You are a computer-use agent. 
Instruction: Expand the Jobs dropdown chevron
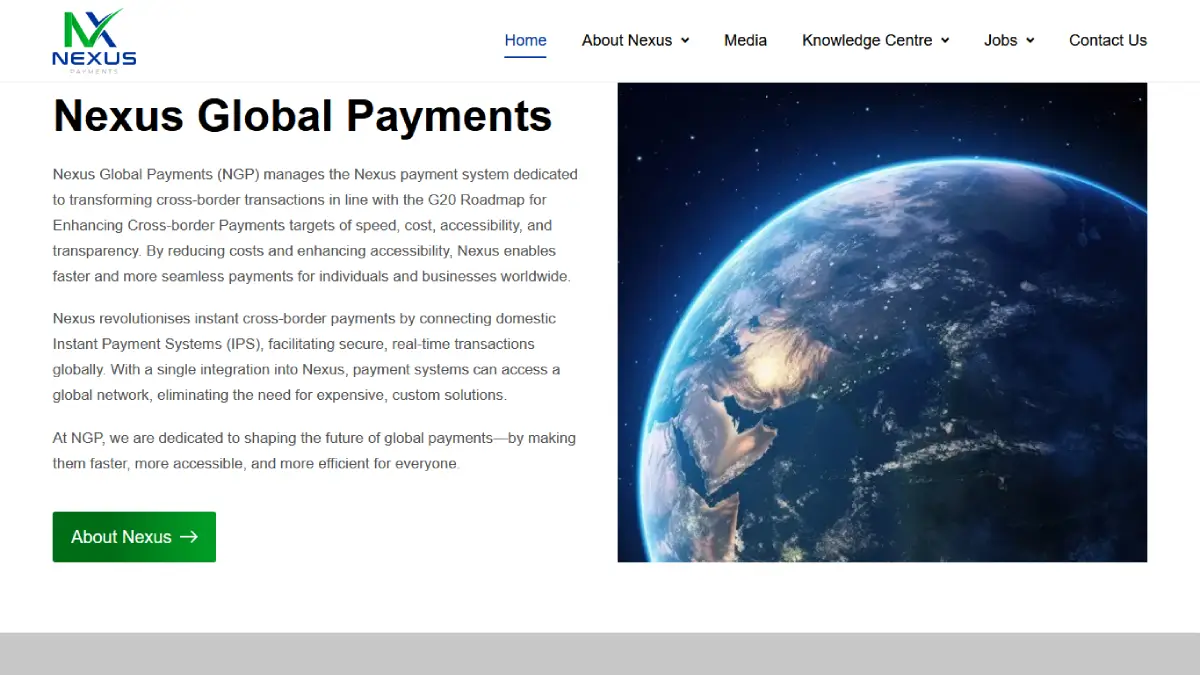1030,41
